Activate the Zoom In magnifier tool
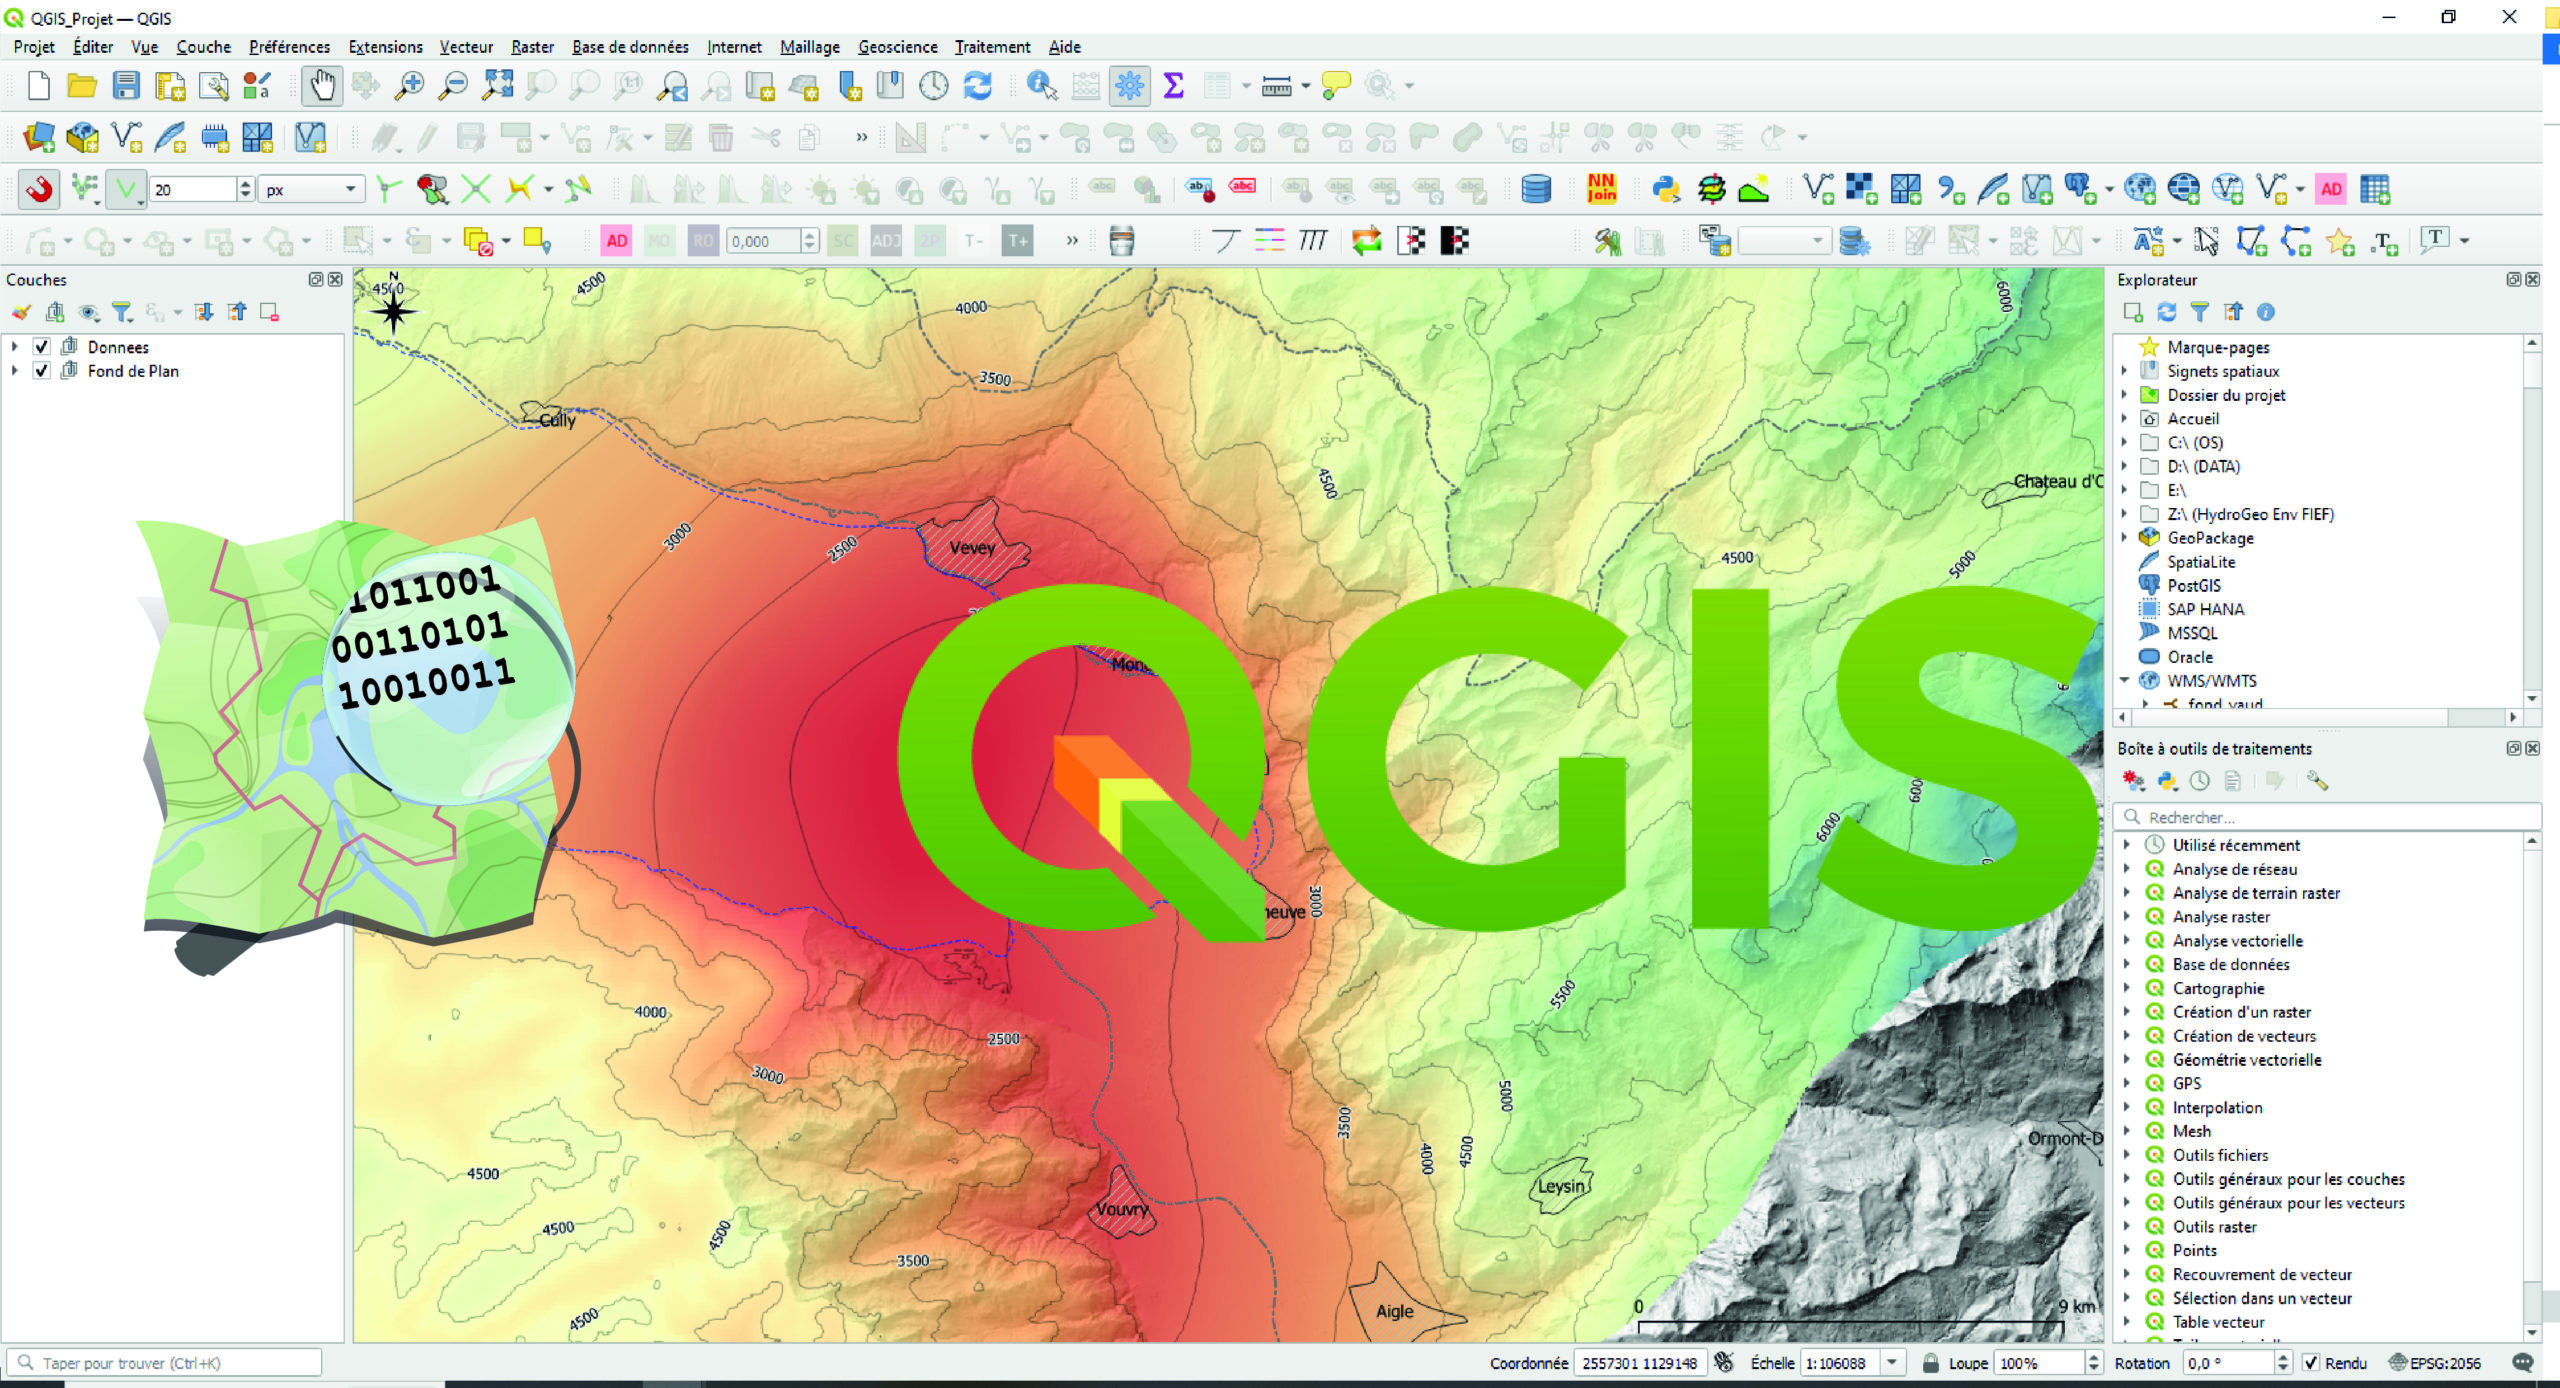This screenshot has width=2560, height=1388. (408, 86)
